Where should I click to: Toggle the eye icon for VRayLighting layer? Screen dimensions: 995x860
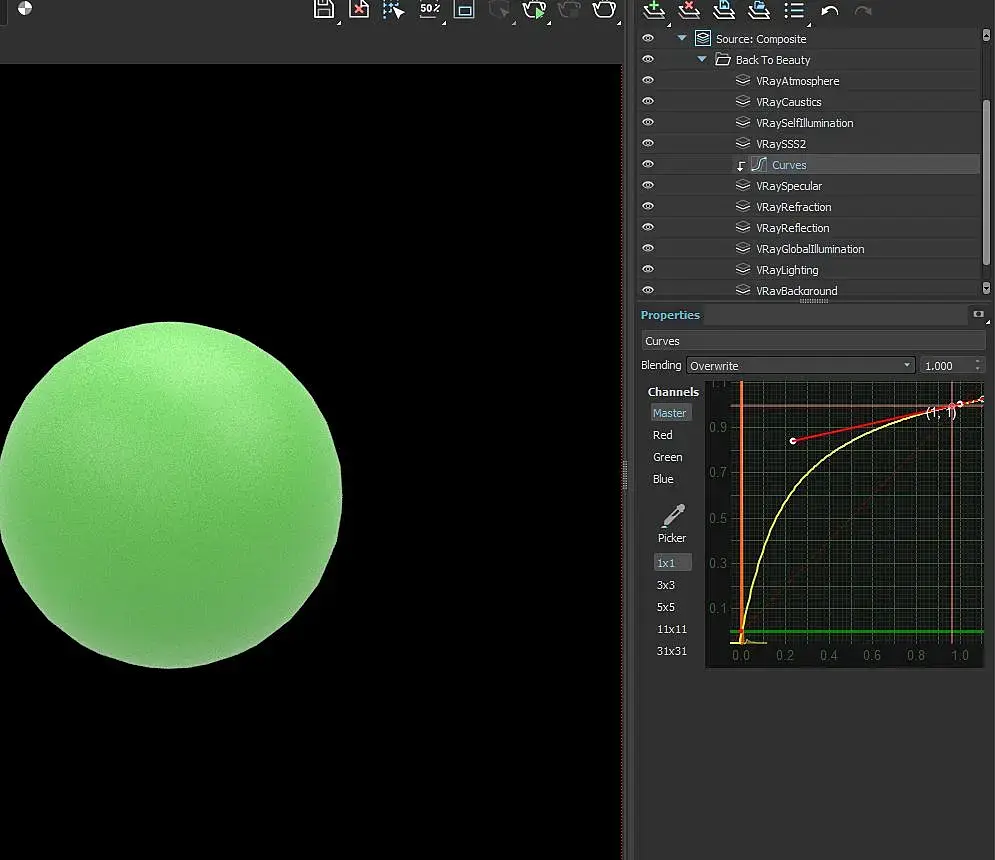648,270
